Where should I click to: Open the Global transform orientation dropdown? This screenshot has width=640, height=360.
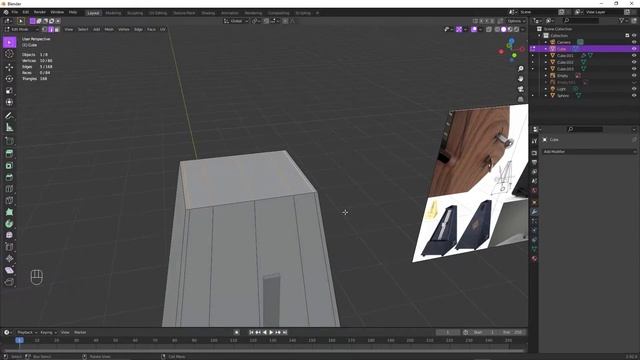coord(236,21)
